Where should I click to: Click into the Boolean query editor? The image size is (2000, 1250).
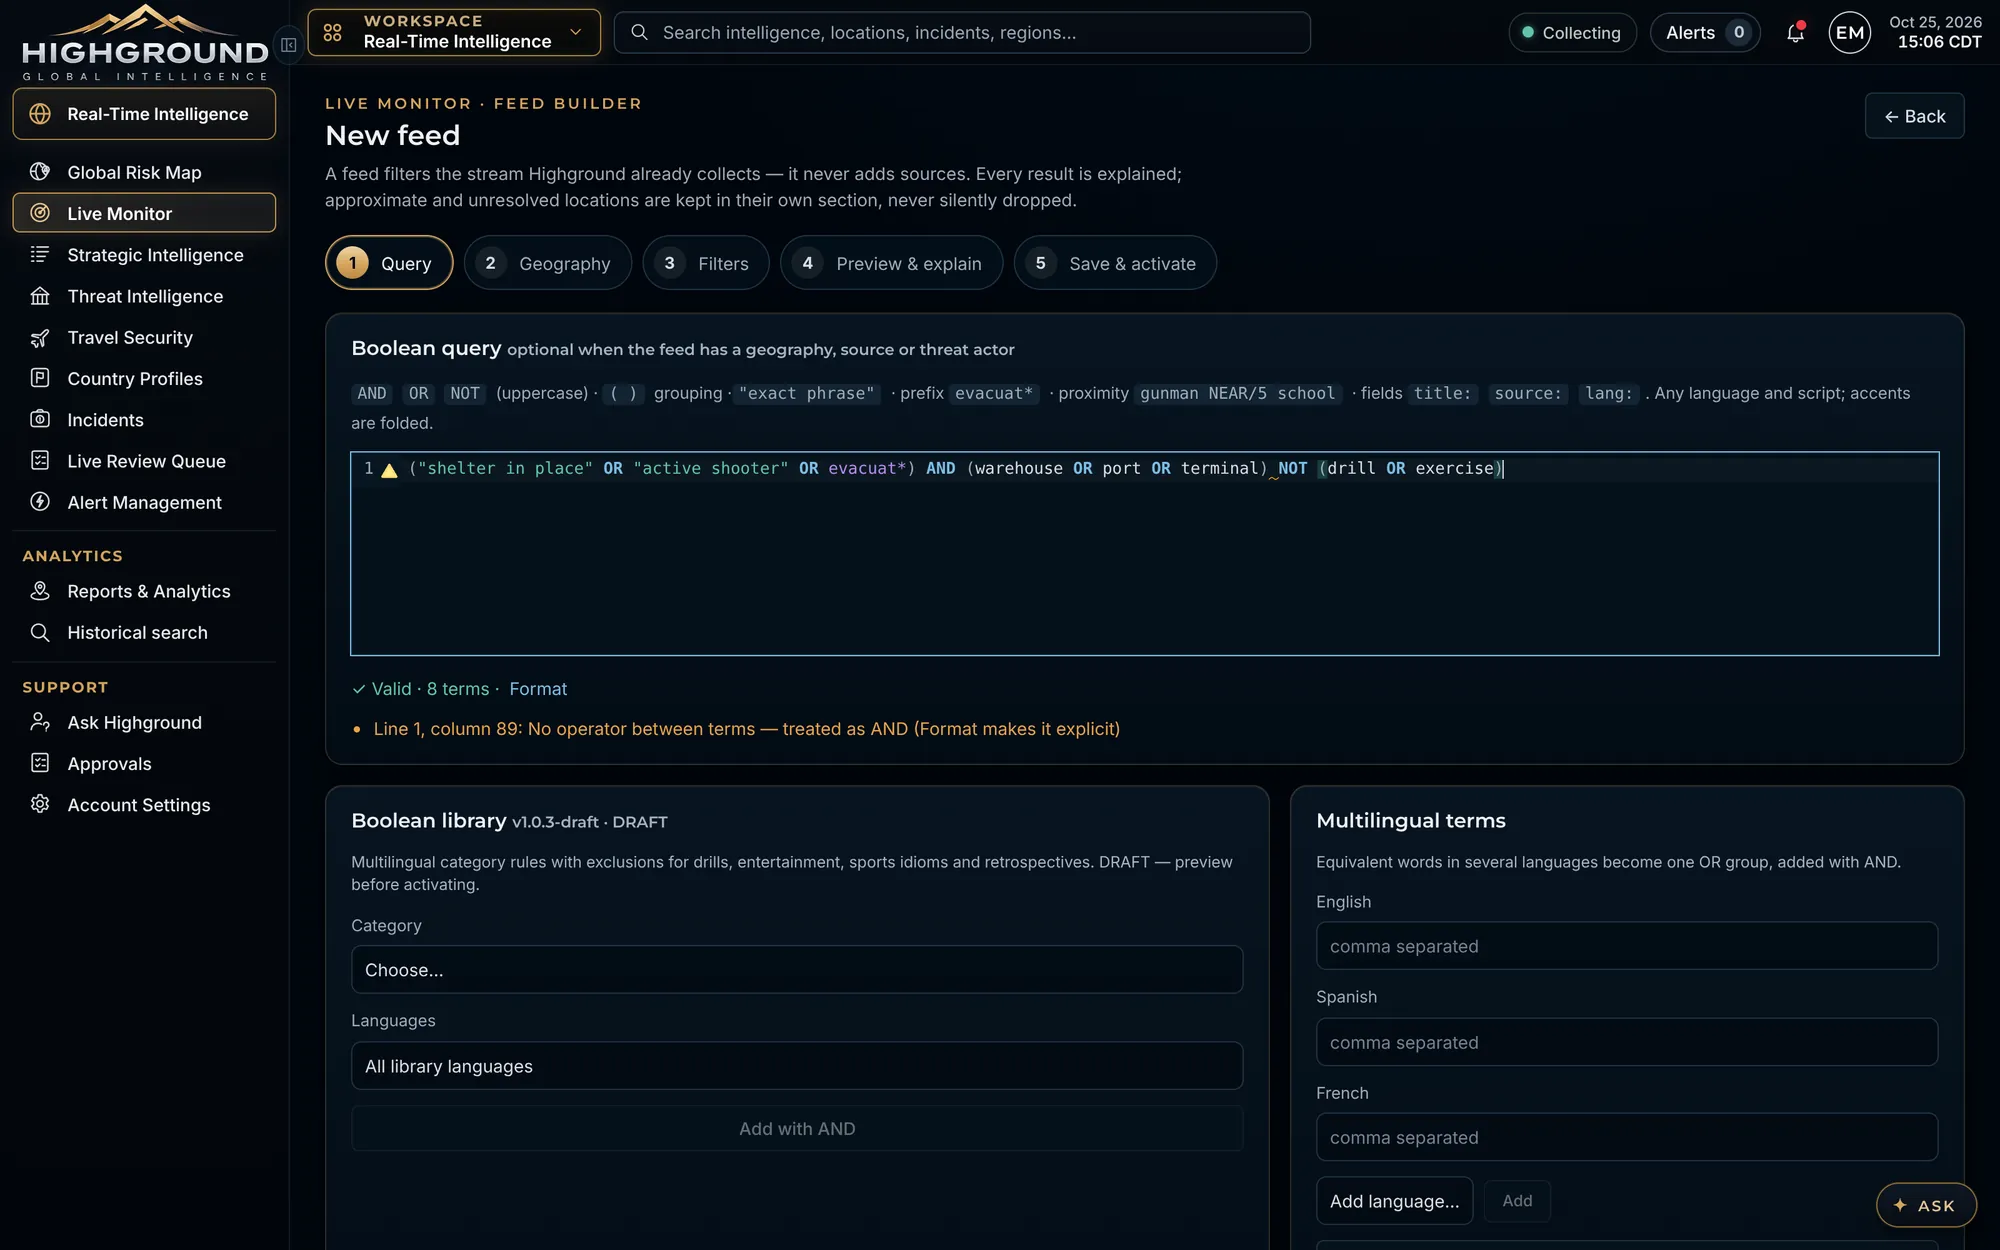(1144, 554)
